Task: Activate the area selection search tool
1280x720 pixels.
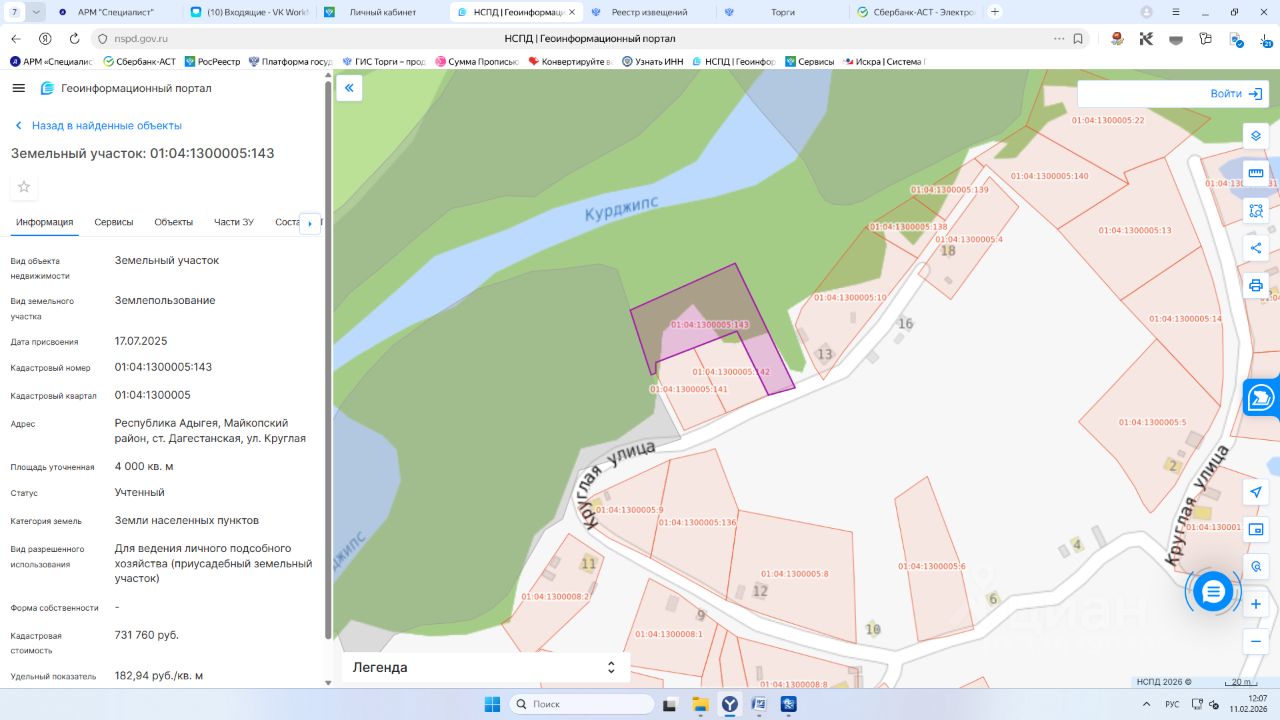Action: [x=1256, y=210]
